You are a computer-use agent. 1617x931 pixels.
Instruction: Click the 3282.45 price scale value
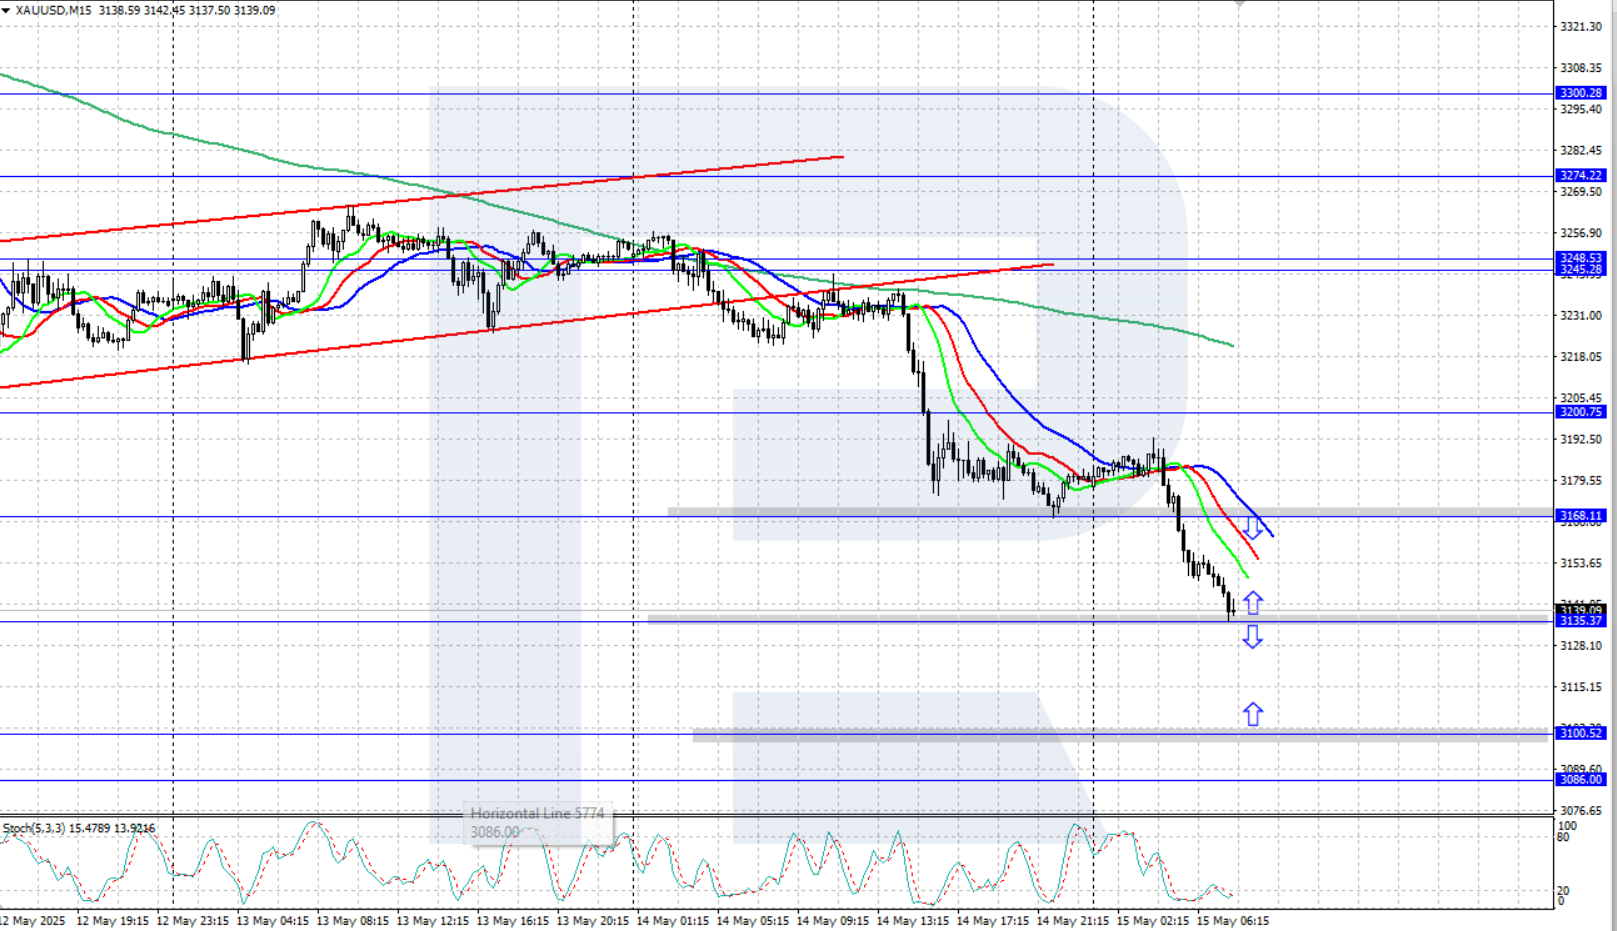pos(1581,150)
